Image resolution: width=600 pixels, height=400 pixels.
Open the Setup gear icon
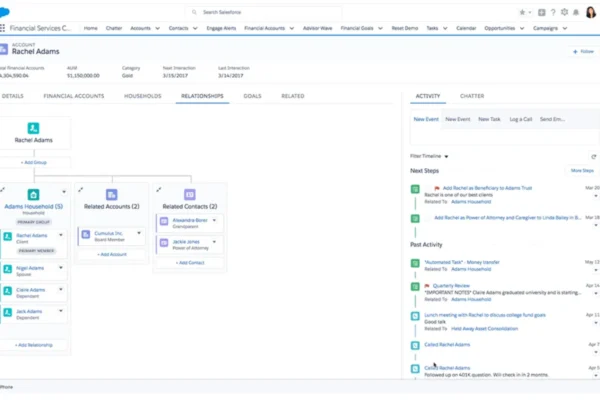pos(564,12)
